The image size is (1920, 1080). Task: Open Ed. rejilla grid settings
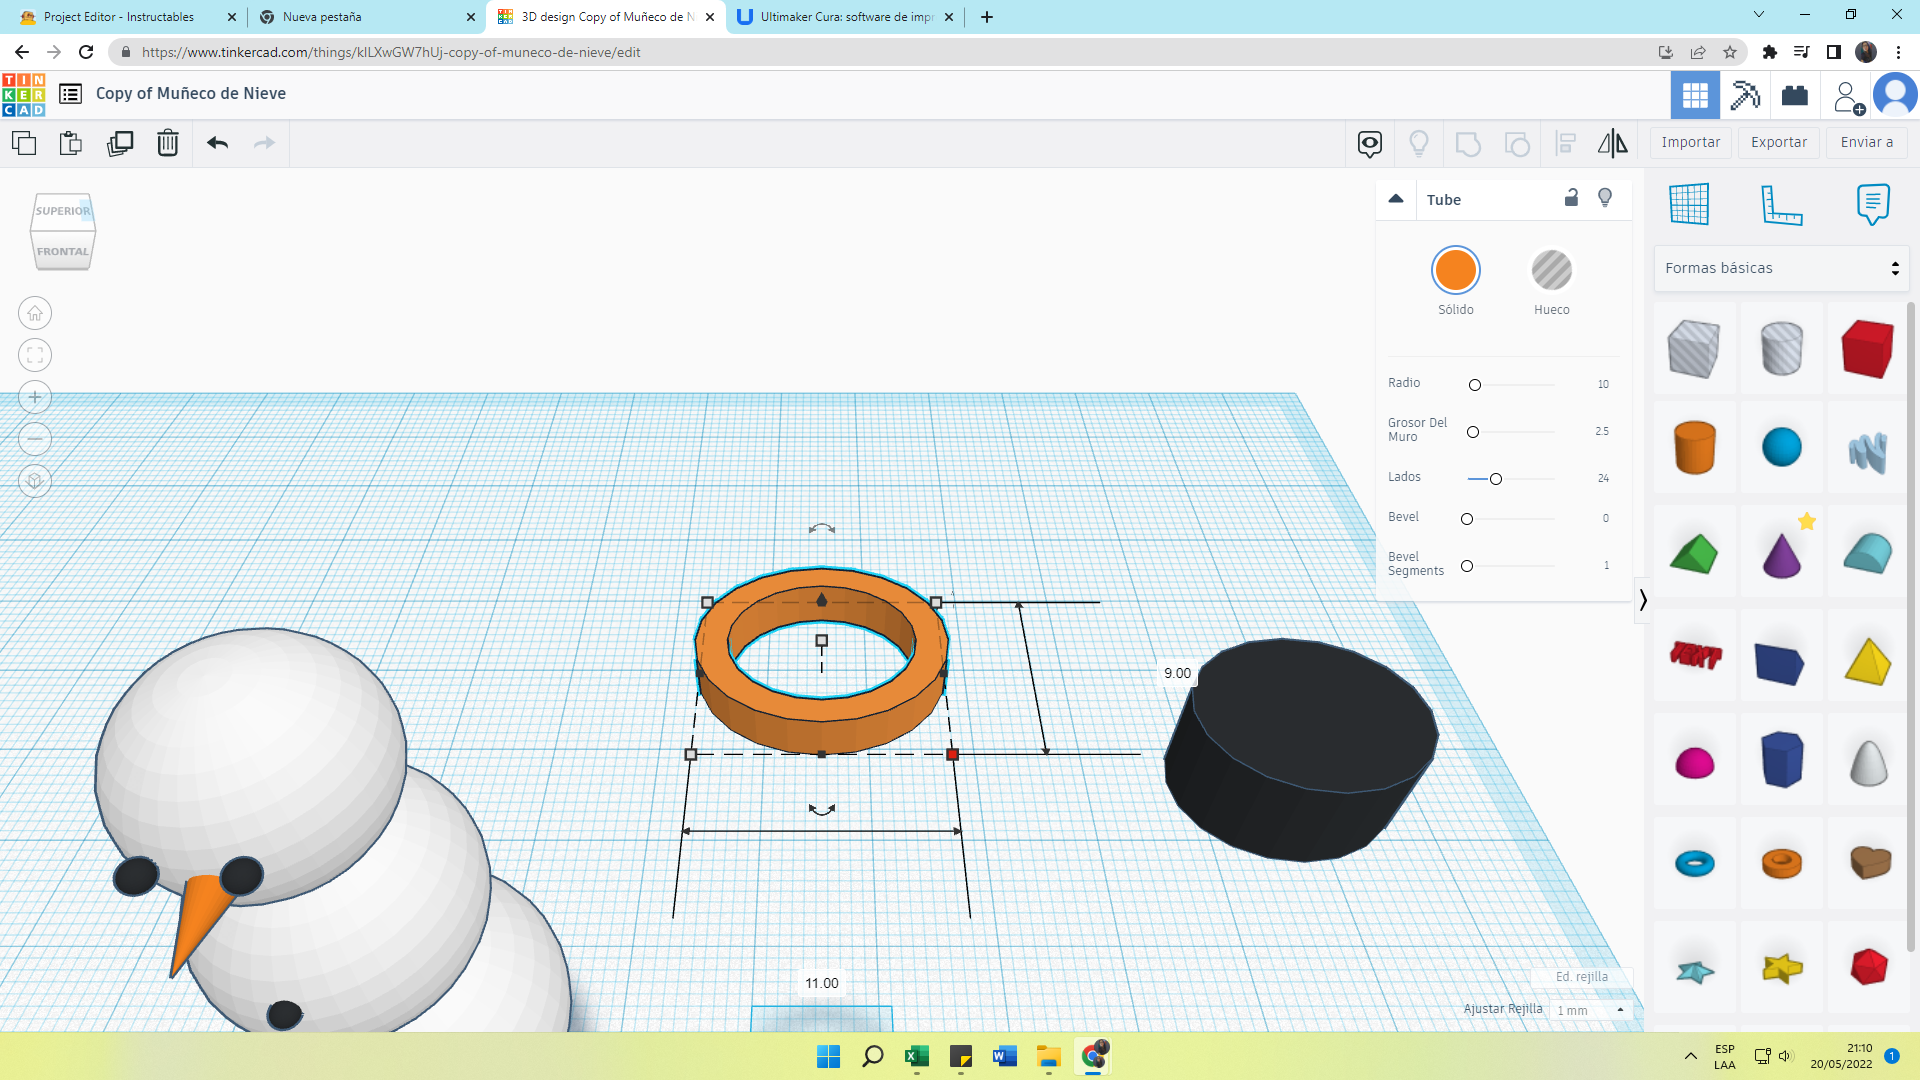1582,977
